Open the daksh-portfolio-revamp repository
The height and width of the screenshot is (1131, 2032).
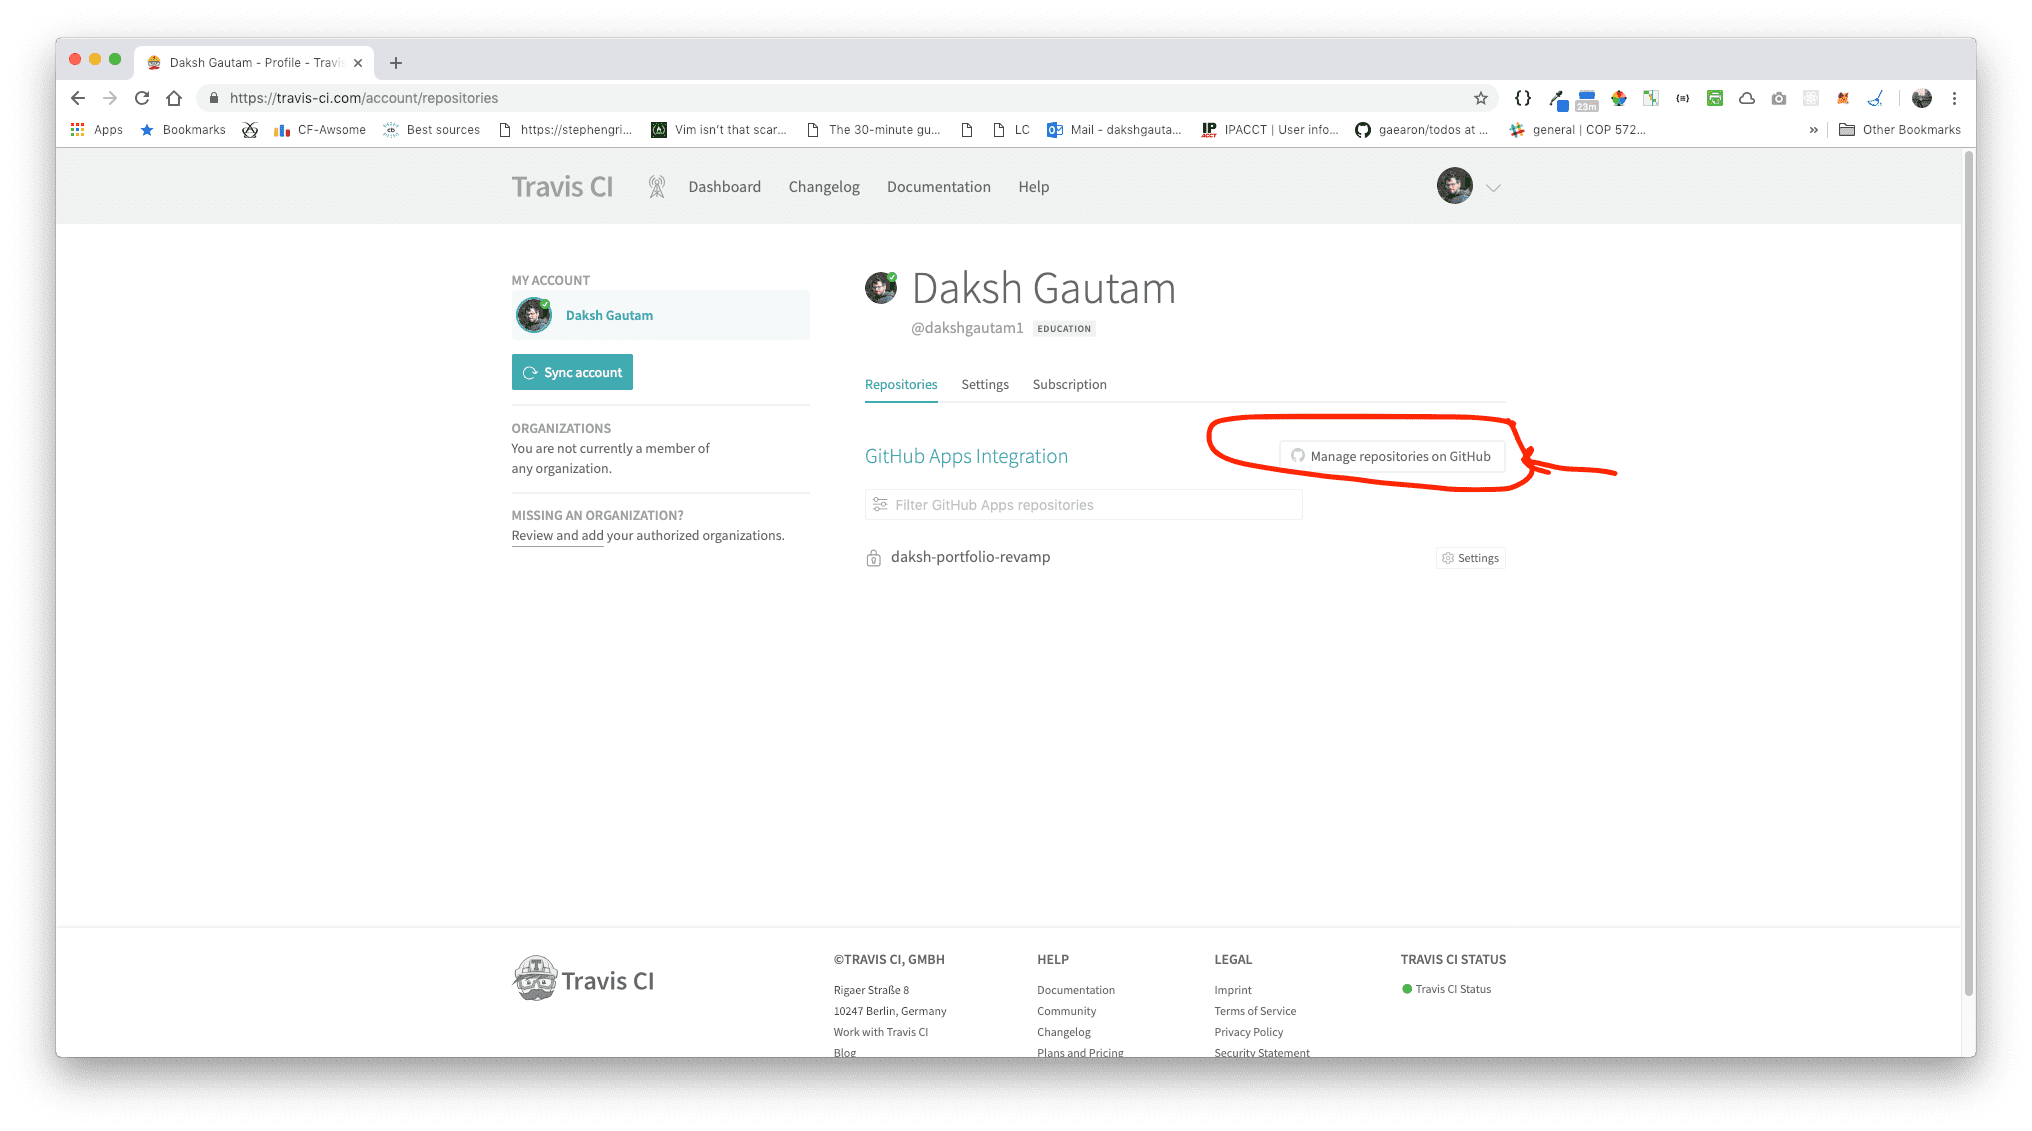pyautogui.click(x=970, y=557)
